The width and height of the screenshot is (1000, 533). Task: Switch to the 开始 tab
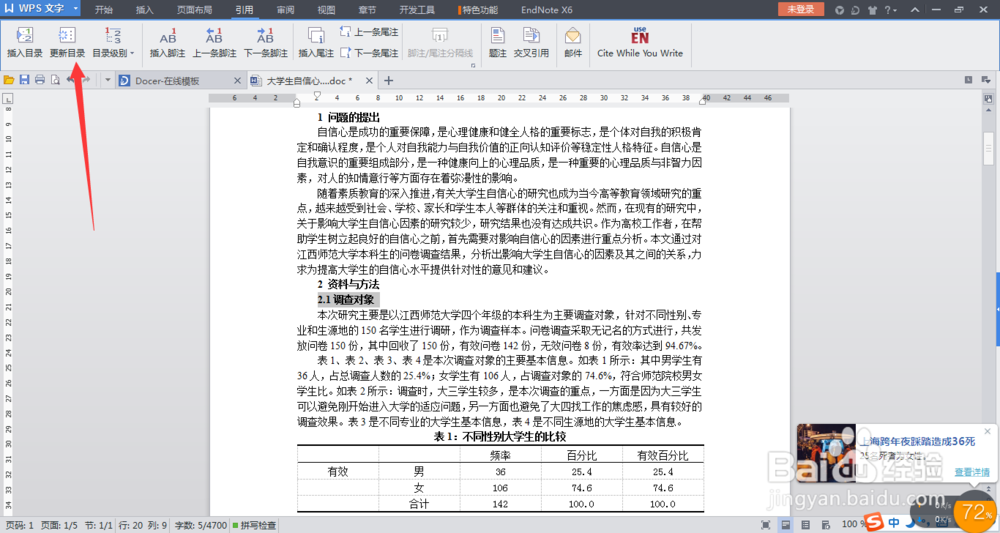[x=104, y=10]
